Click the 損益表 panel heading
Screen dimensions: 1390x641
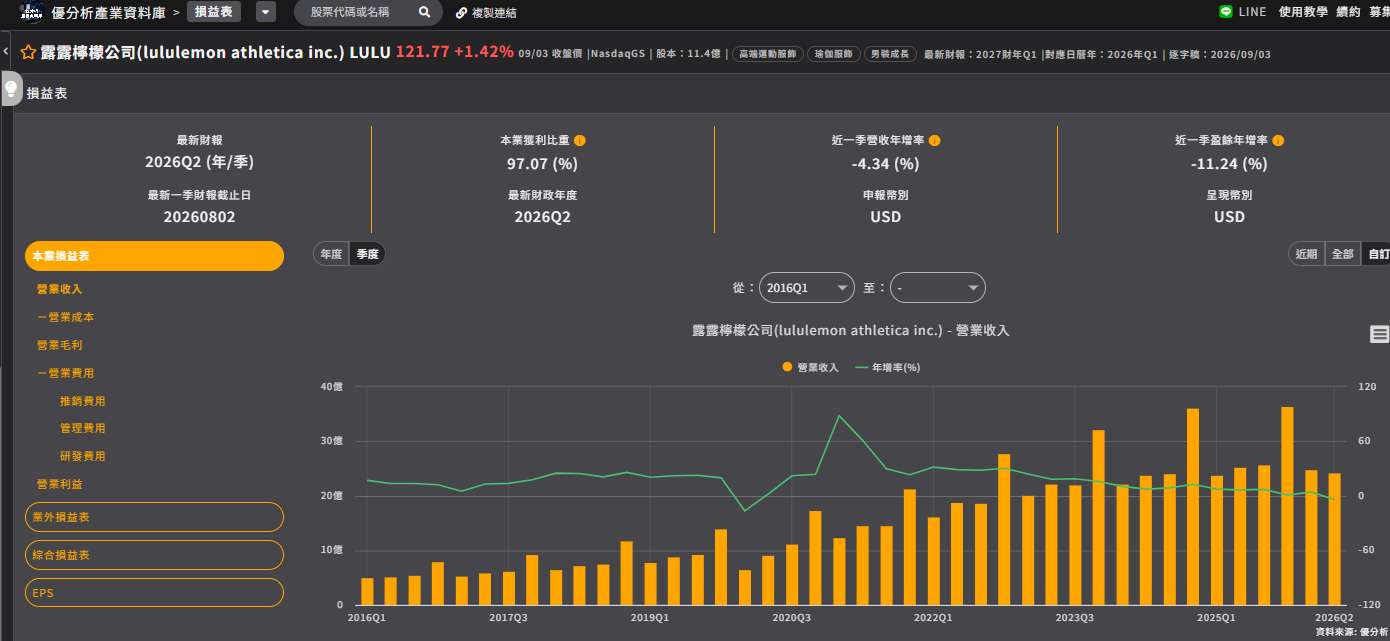tap(47, 94)
